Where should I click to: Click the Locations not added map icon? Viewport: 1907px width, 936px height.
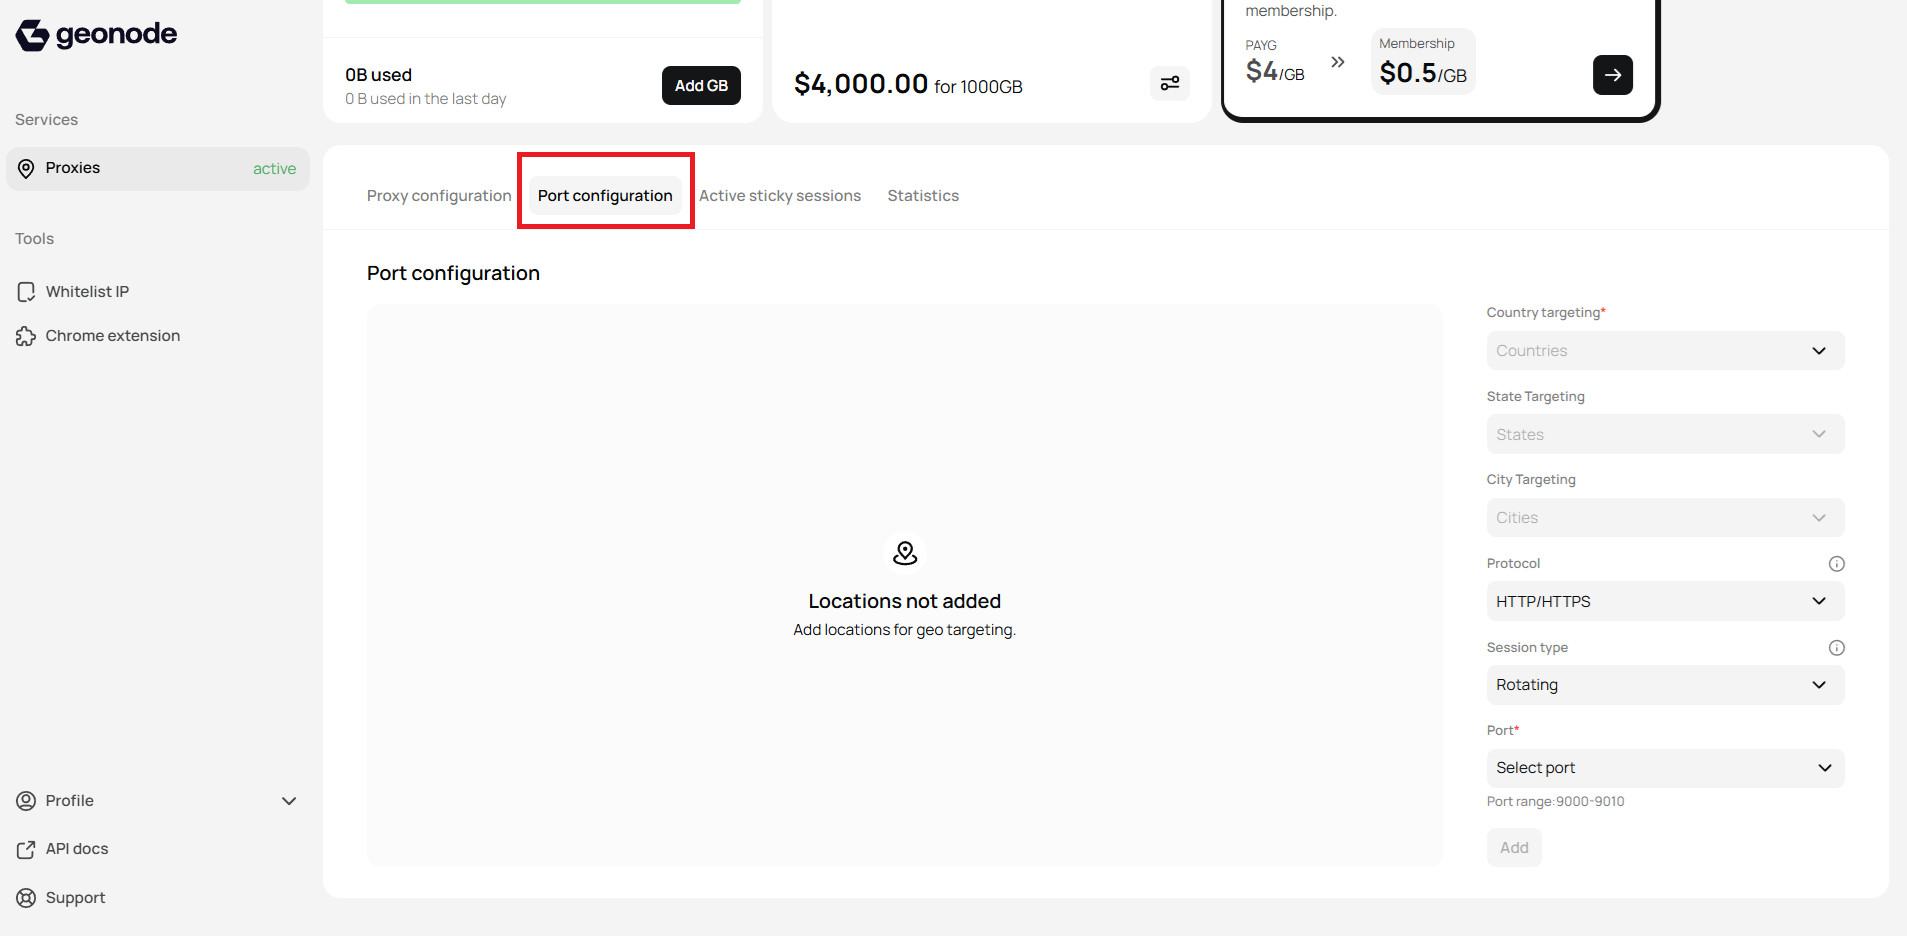pyautogui.click(x=905, y=553)
